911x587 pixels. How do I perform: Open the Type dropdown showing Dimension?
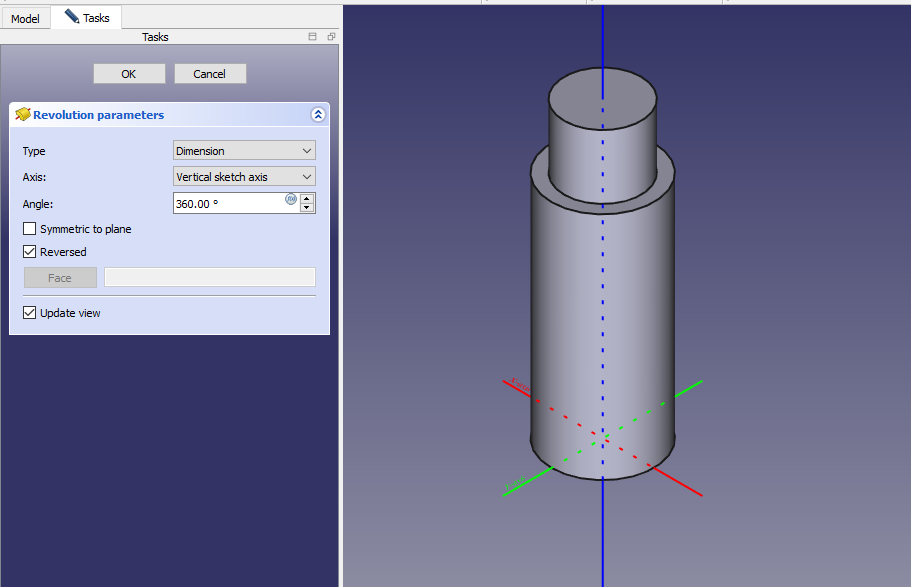pyautogui.click(x=244, y=151)
